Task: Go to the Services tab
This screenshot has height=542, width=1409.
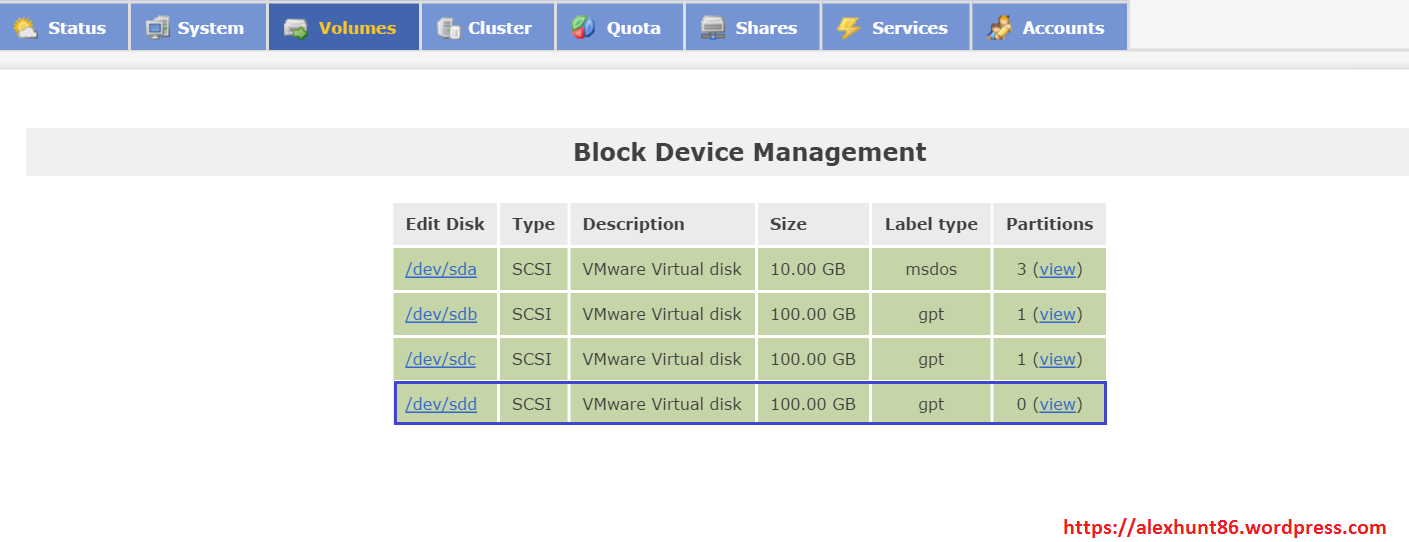Action: pos(909,28)
